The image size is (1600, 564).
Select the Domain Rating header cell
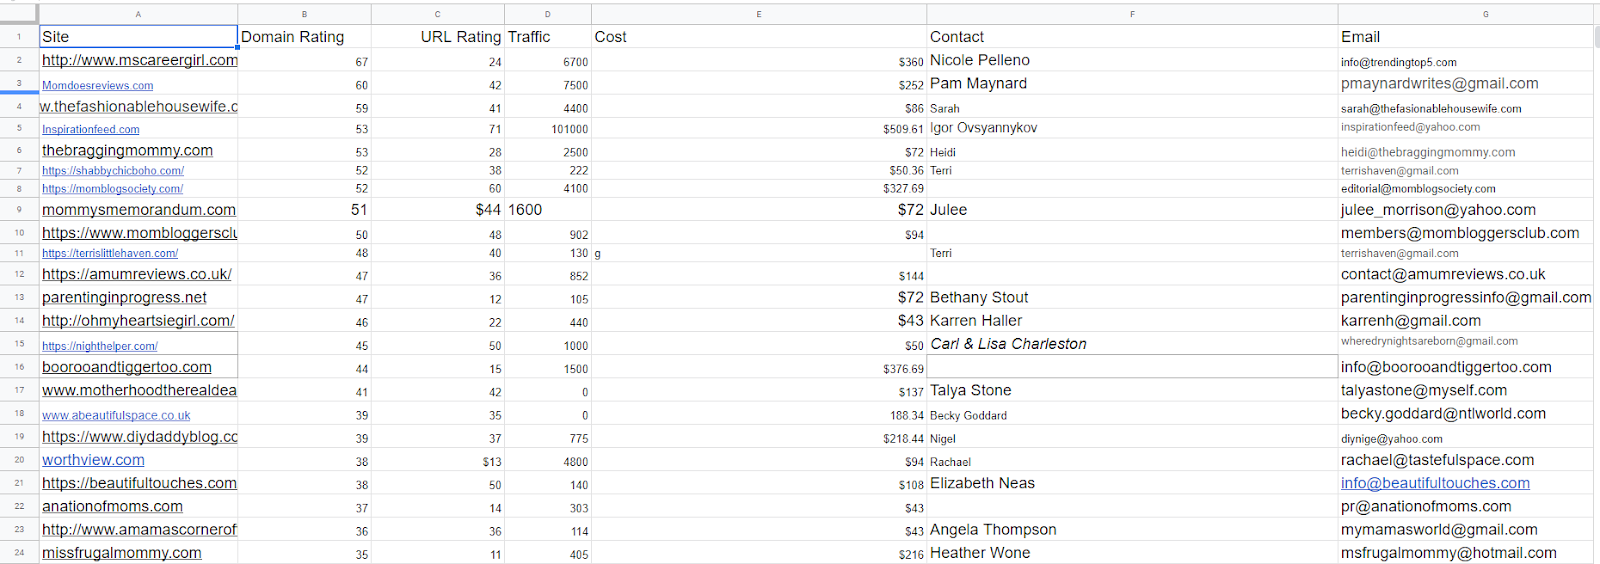tap(304, 37)
